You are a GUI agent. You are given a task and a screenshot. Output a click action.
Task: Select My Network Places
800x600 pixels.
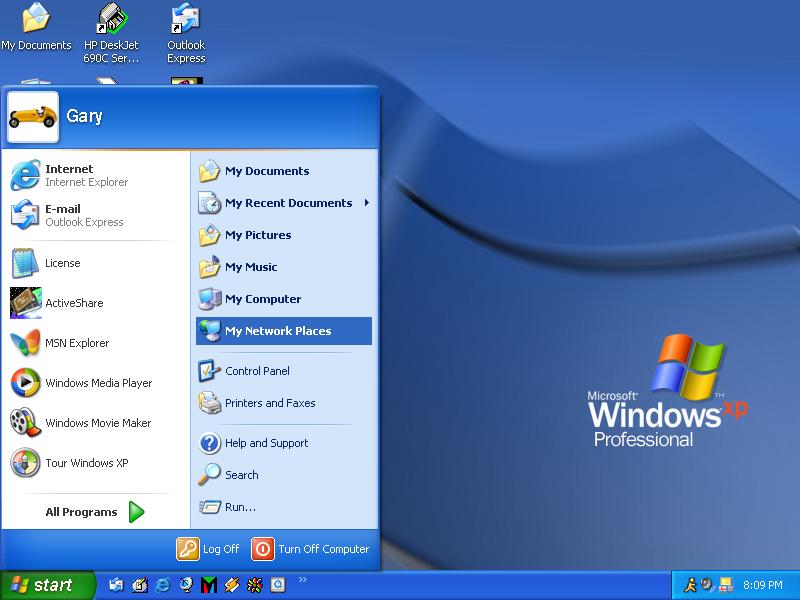pos(284,331)
